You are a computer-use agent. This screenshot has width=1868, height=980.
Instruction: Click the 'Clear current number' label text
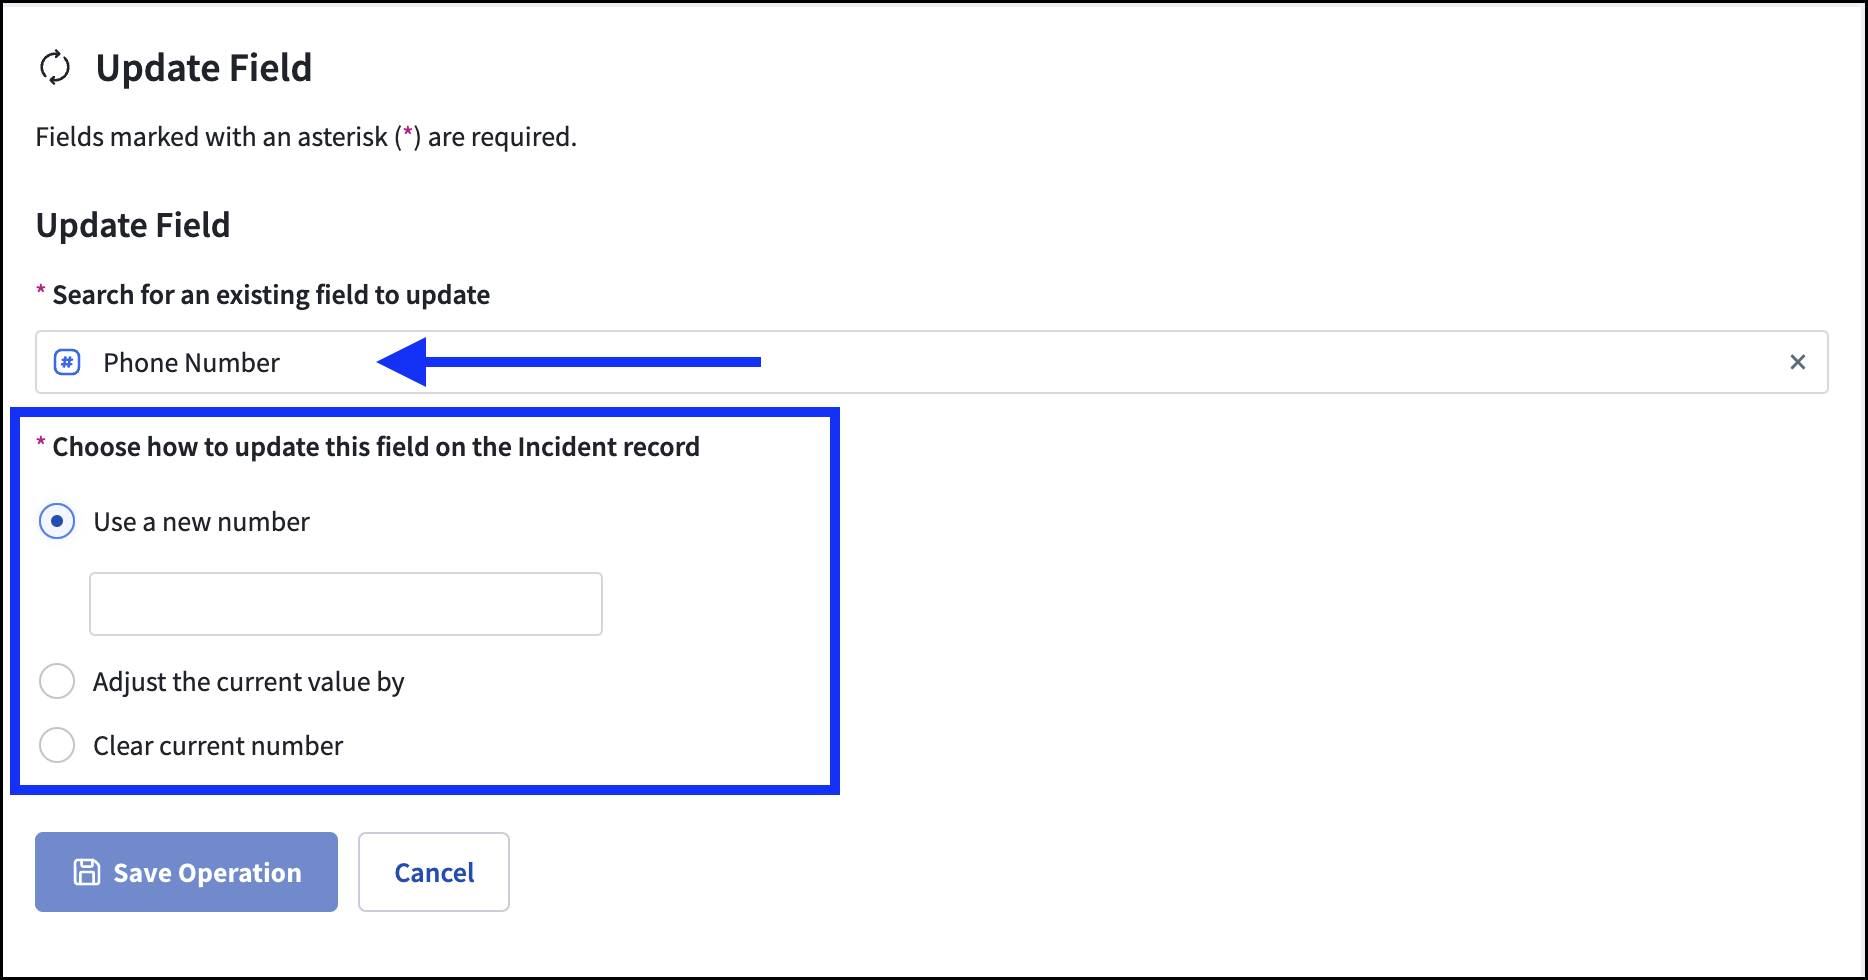218,746
